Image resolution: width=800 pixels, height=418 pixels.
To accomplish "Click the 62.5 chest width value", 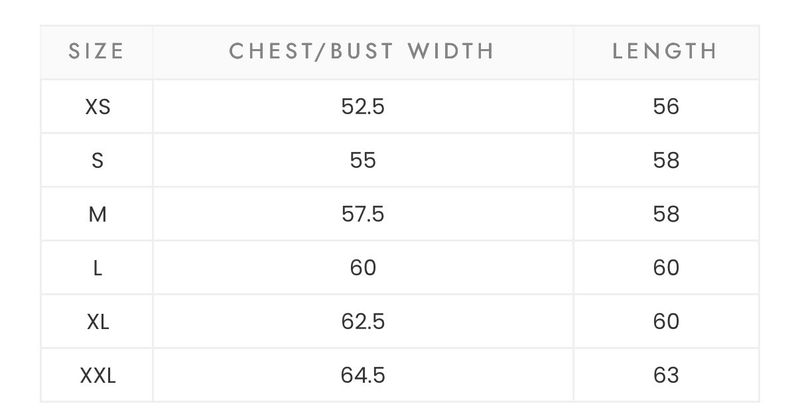I will 363,322.
